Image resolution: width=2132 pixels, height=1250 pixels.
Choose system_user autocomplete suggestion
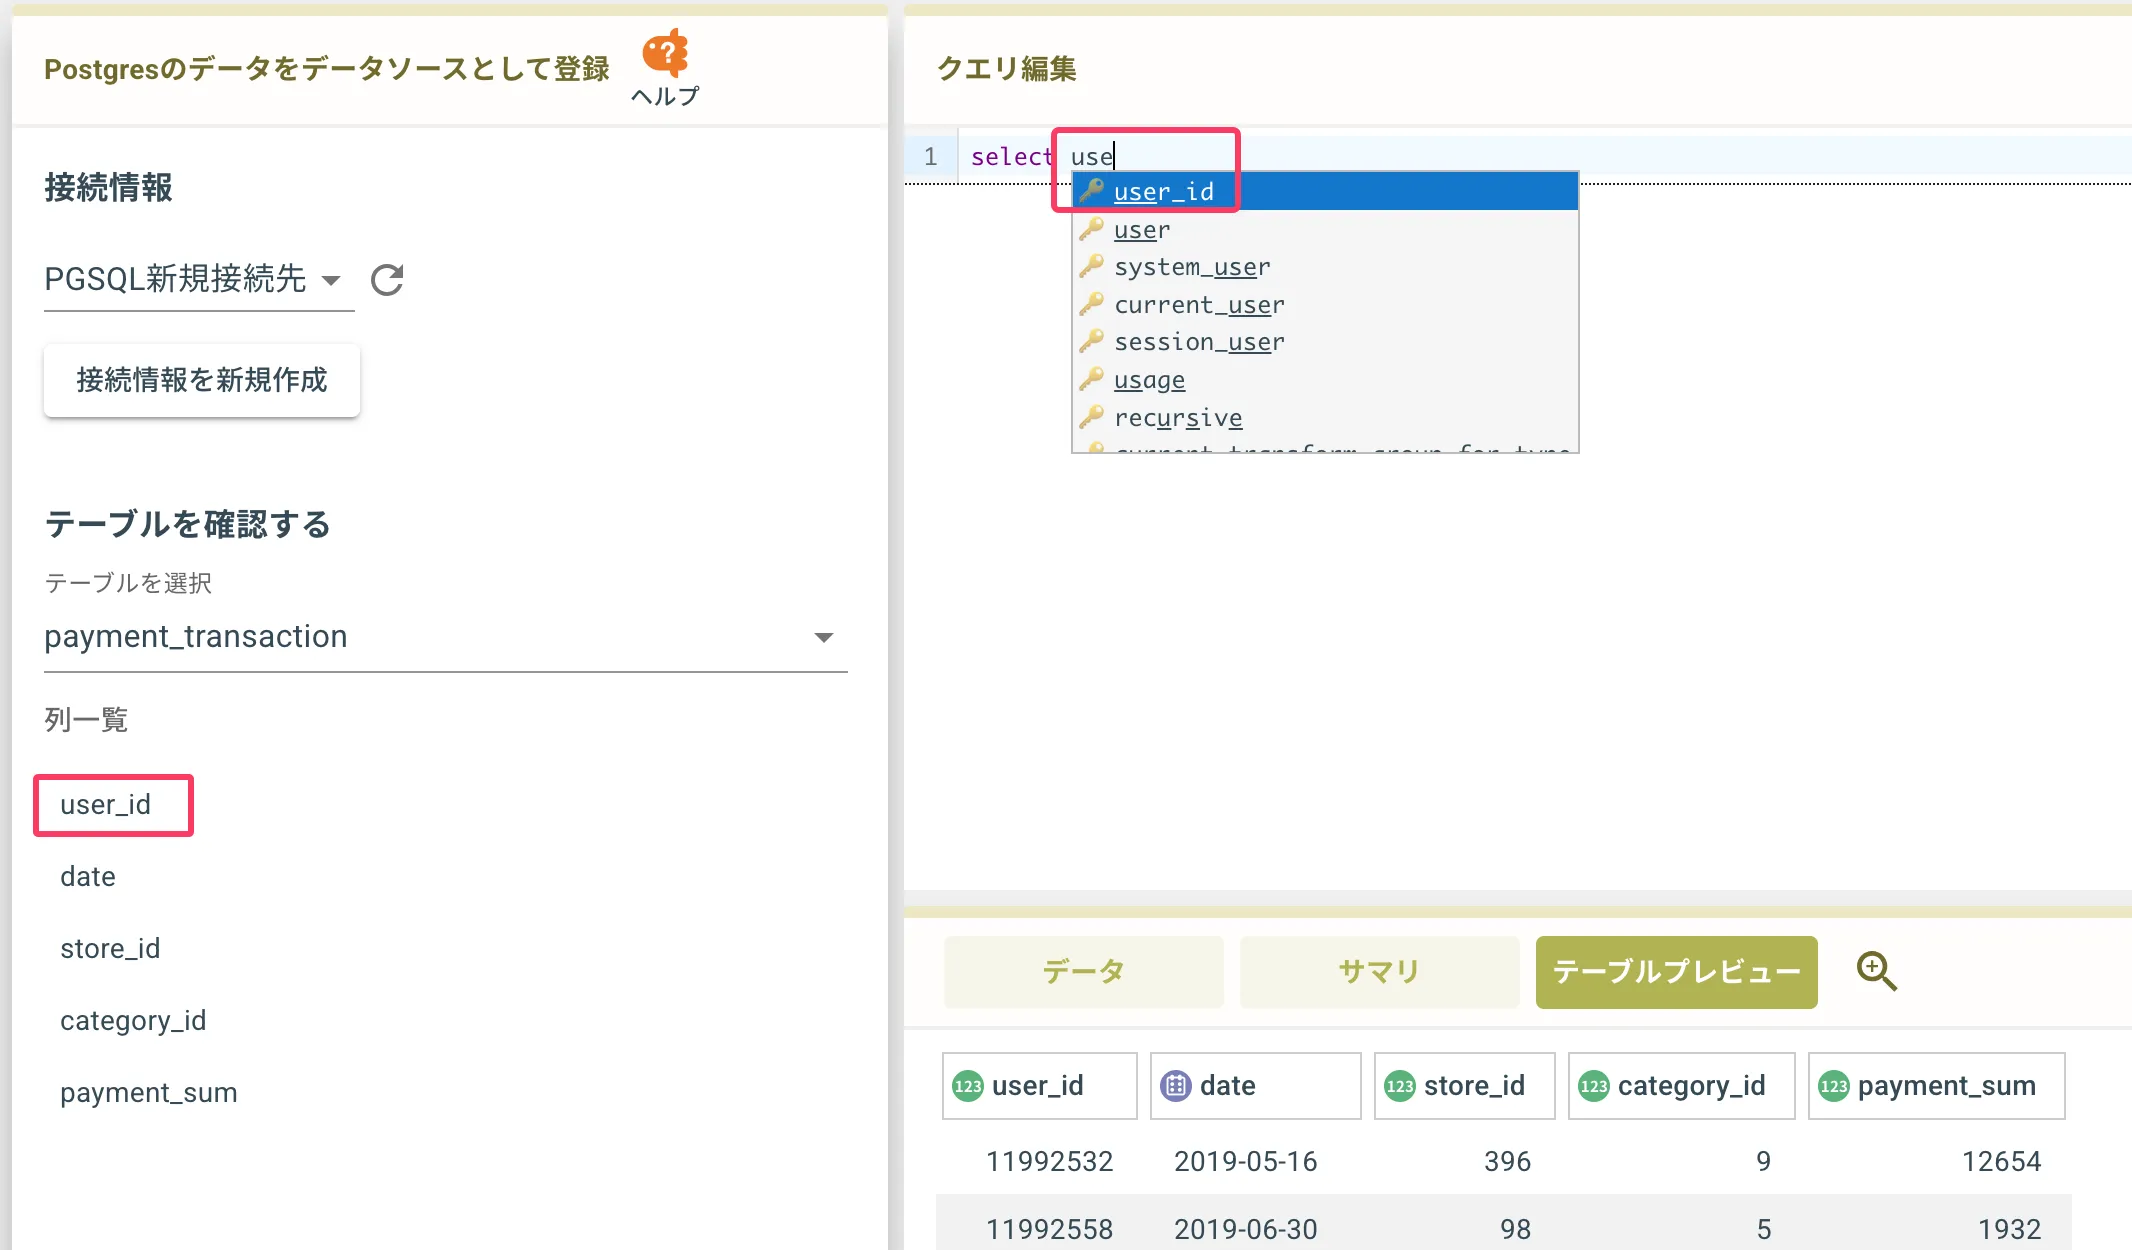(1326, 267)
